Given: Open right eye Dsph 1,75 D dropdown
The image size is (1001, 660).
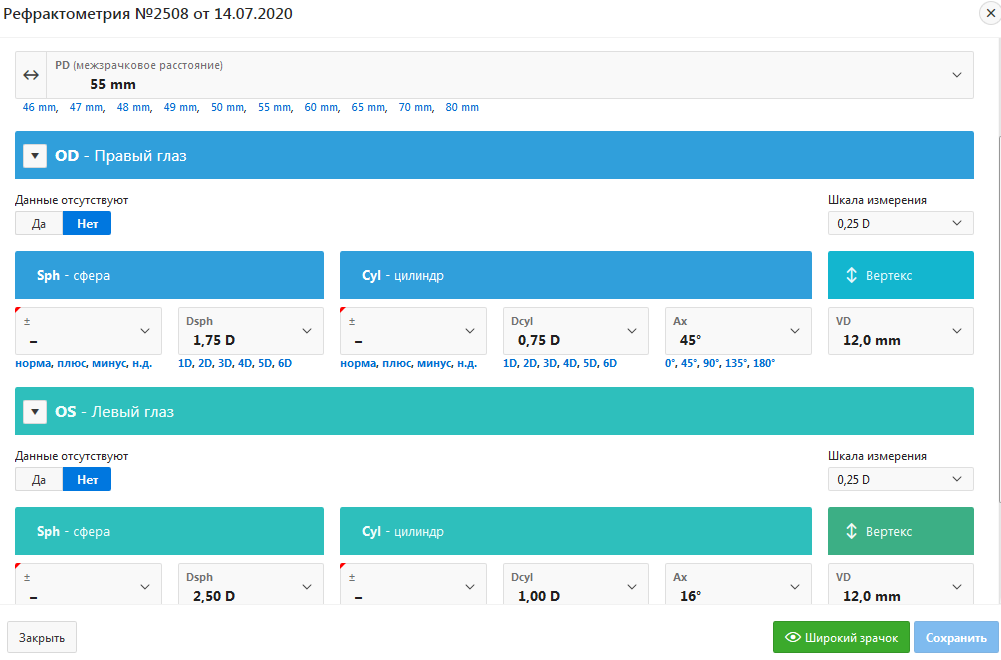Looking at the screenshot, I should [x=250, y=331].
